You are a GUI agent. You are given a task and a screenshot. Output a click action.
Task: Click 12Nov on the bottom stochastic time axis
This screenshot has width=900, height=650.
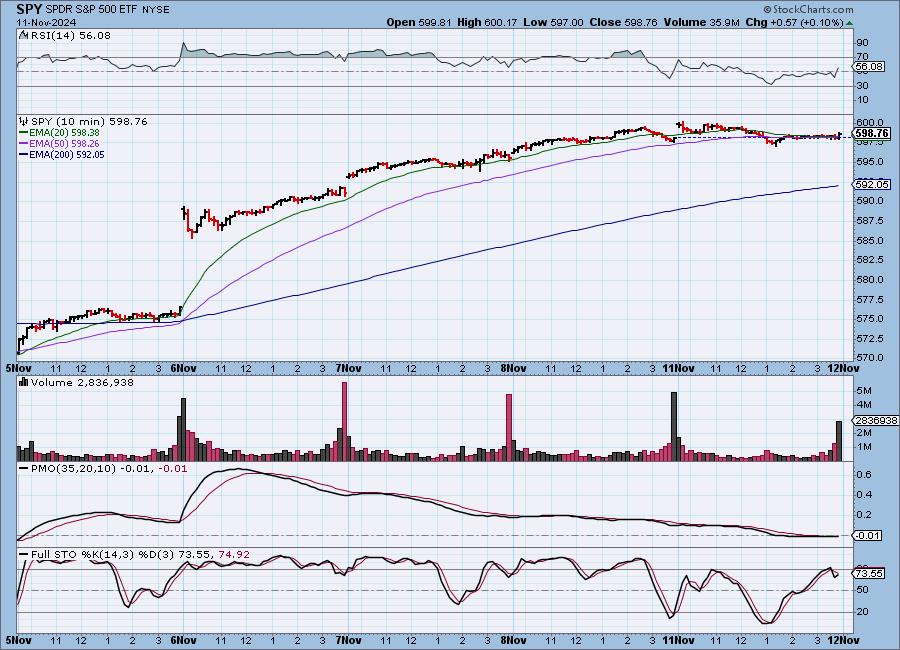(843, 640)
